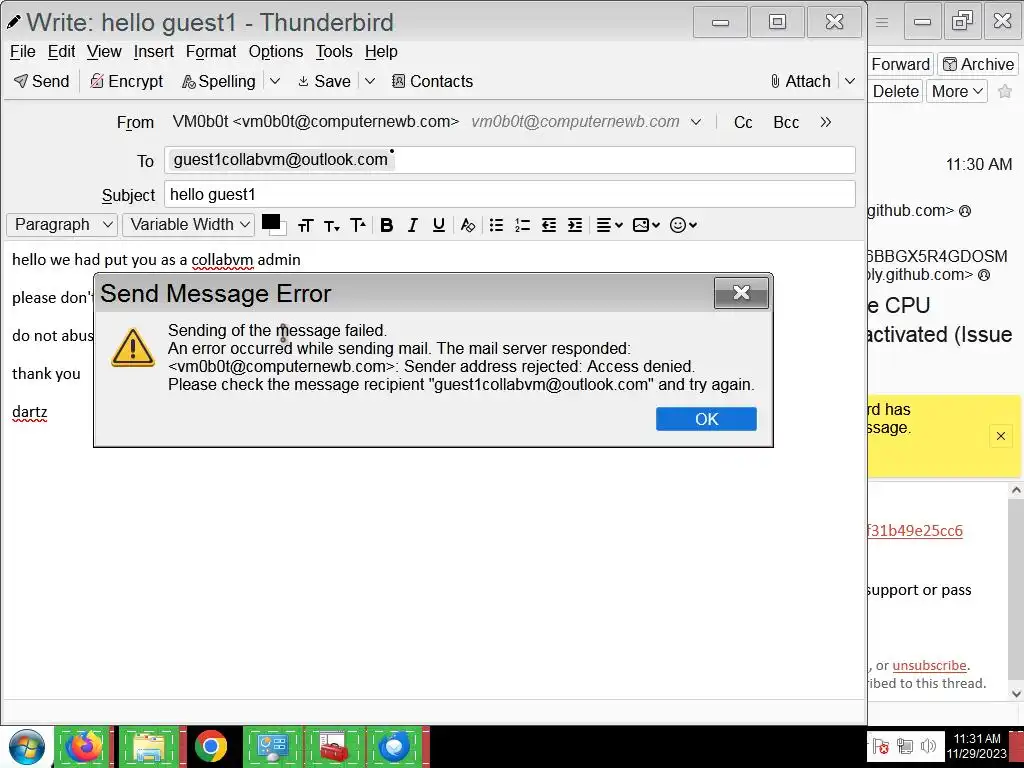This screenshot has width=1024, height=768.
Task: Open Save options dropdown arrow
Action: pos(370,81)
